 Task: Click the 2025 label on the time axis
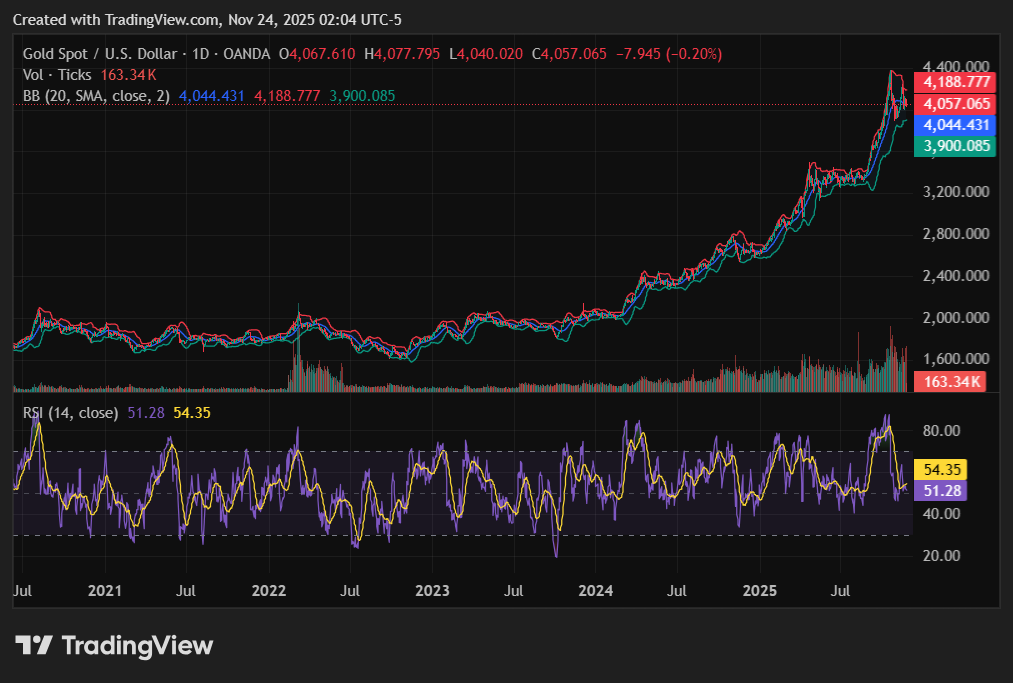[x=760, y=592]
